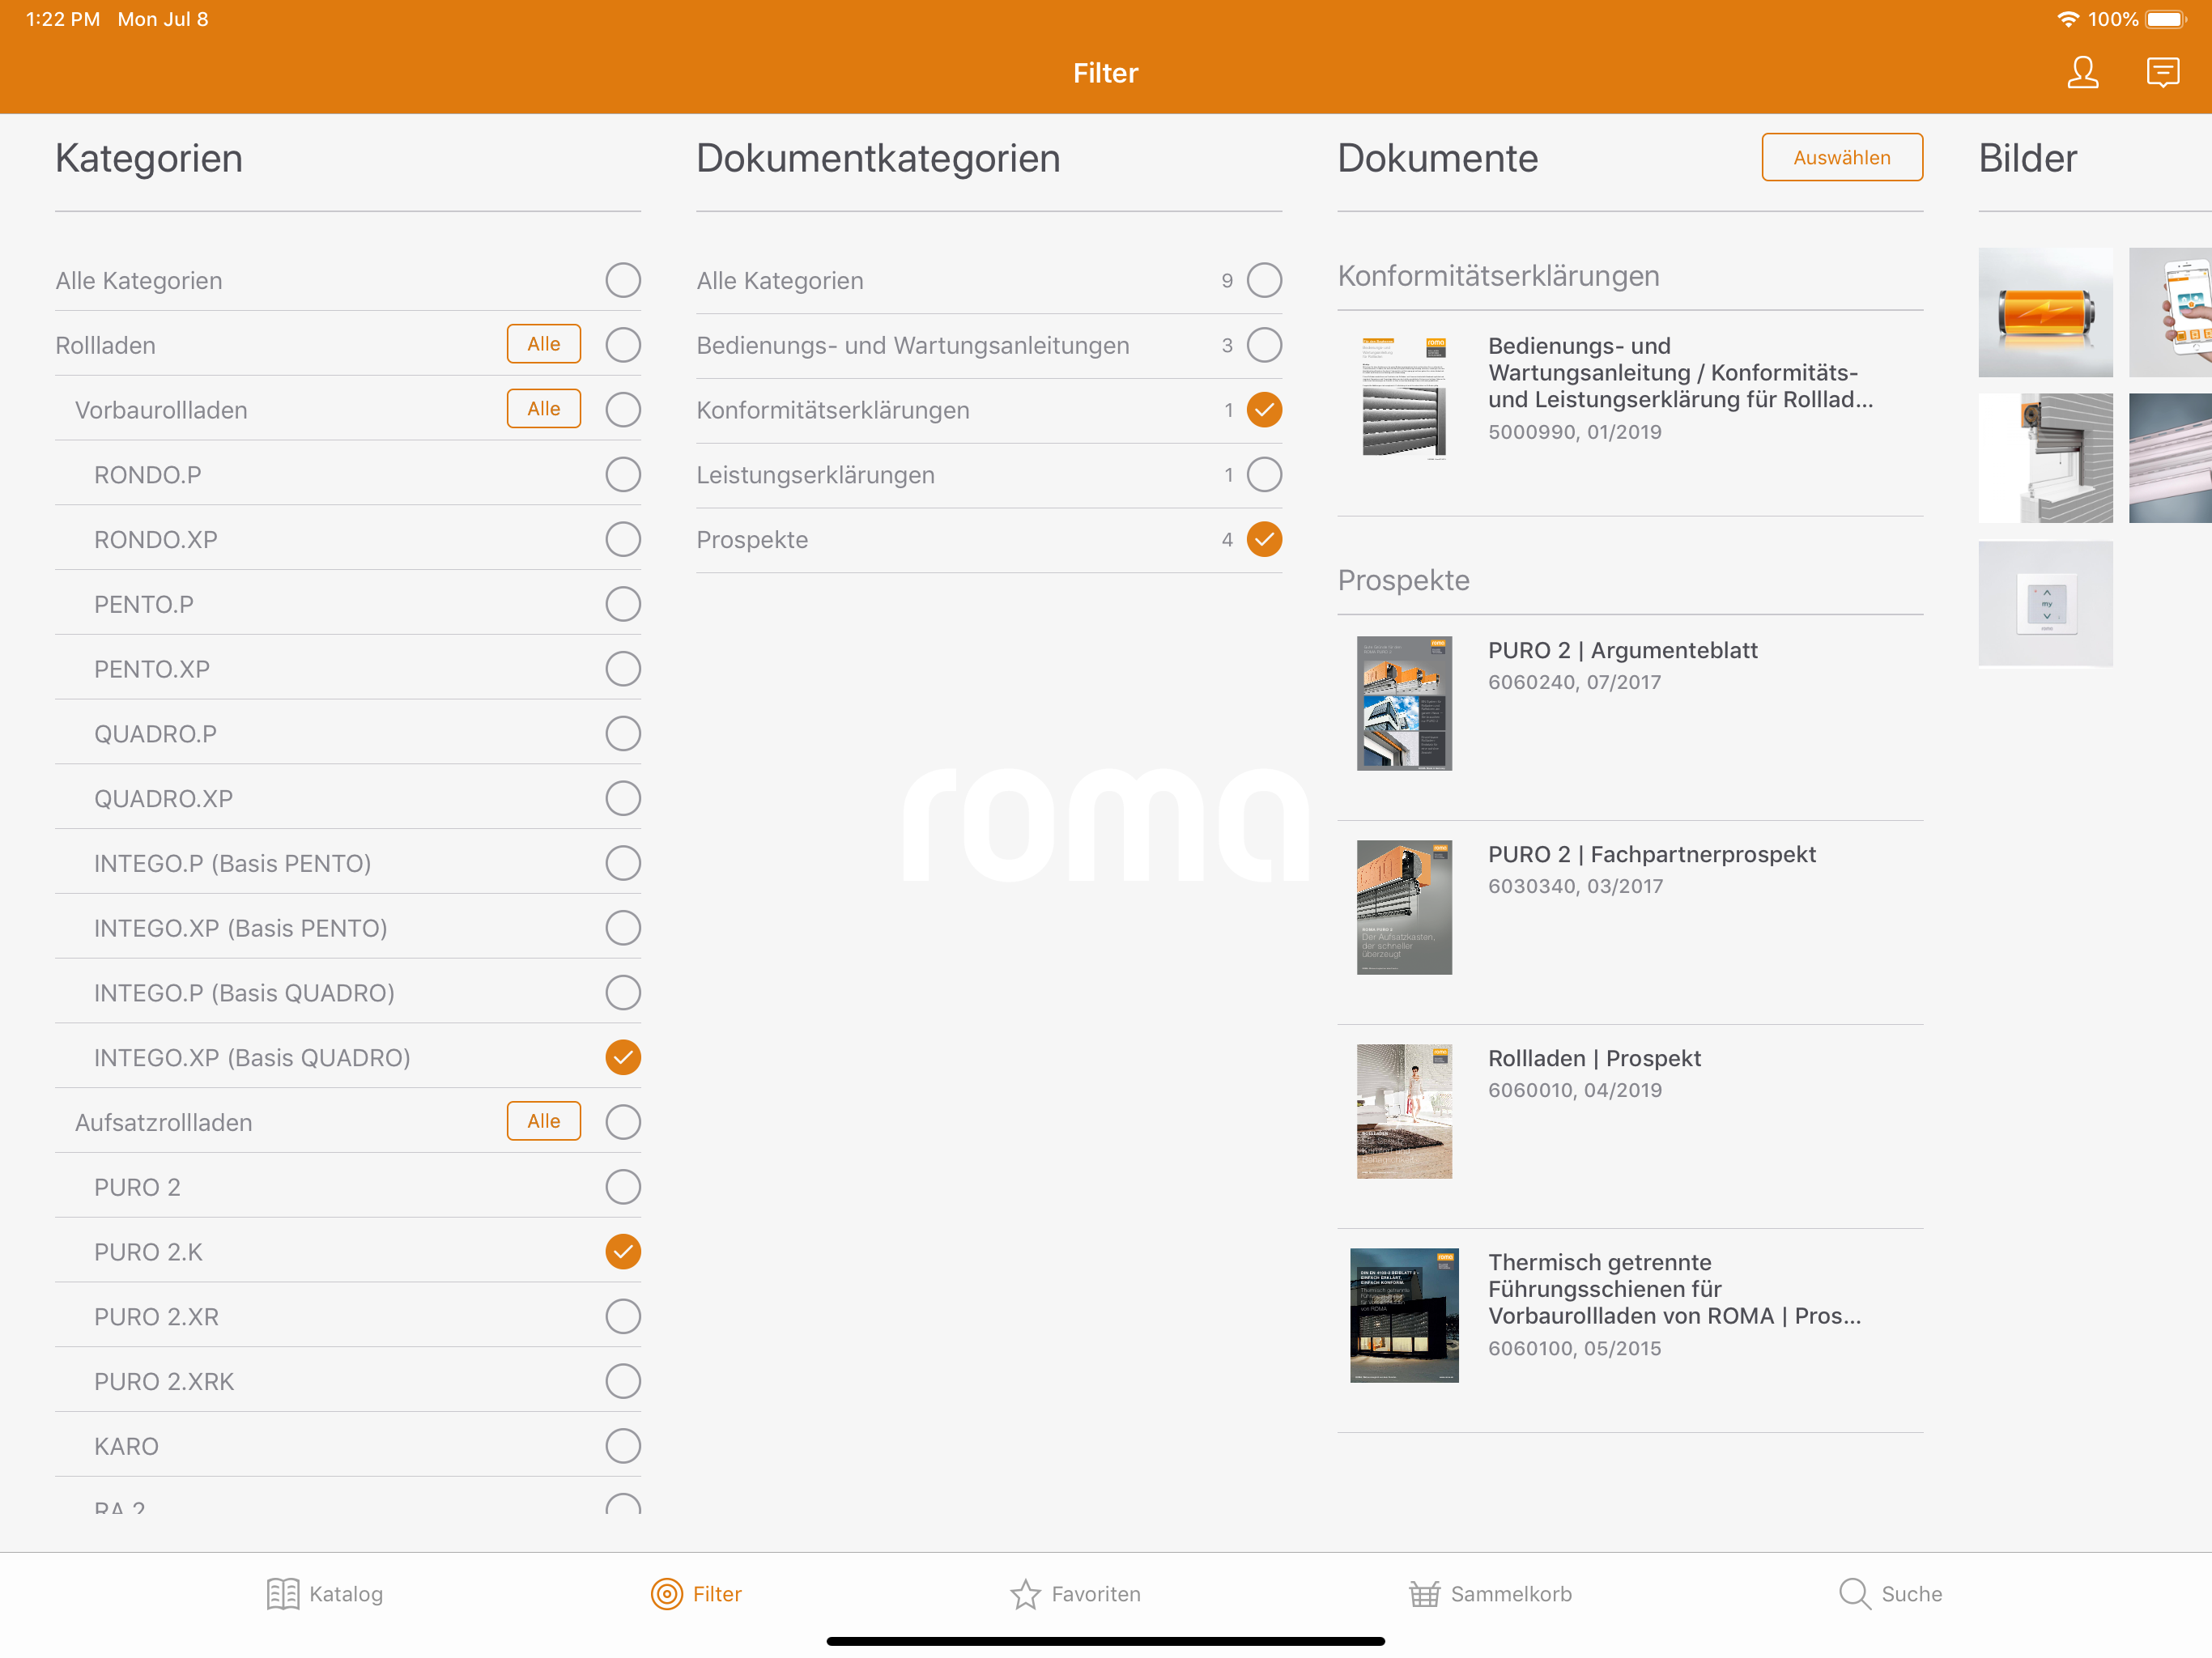Select QUADRO.XP category row
This screenshot has width=2212, height=1658.
[348, 798]
